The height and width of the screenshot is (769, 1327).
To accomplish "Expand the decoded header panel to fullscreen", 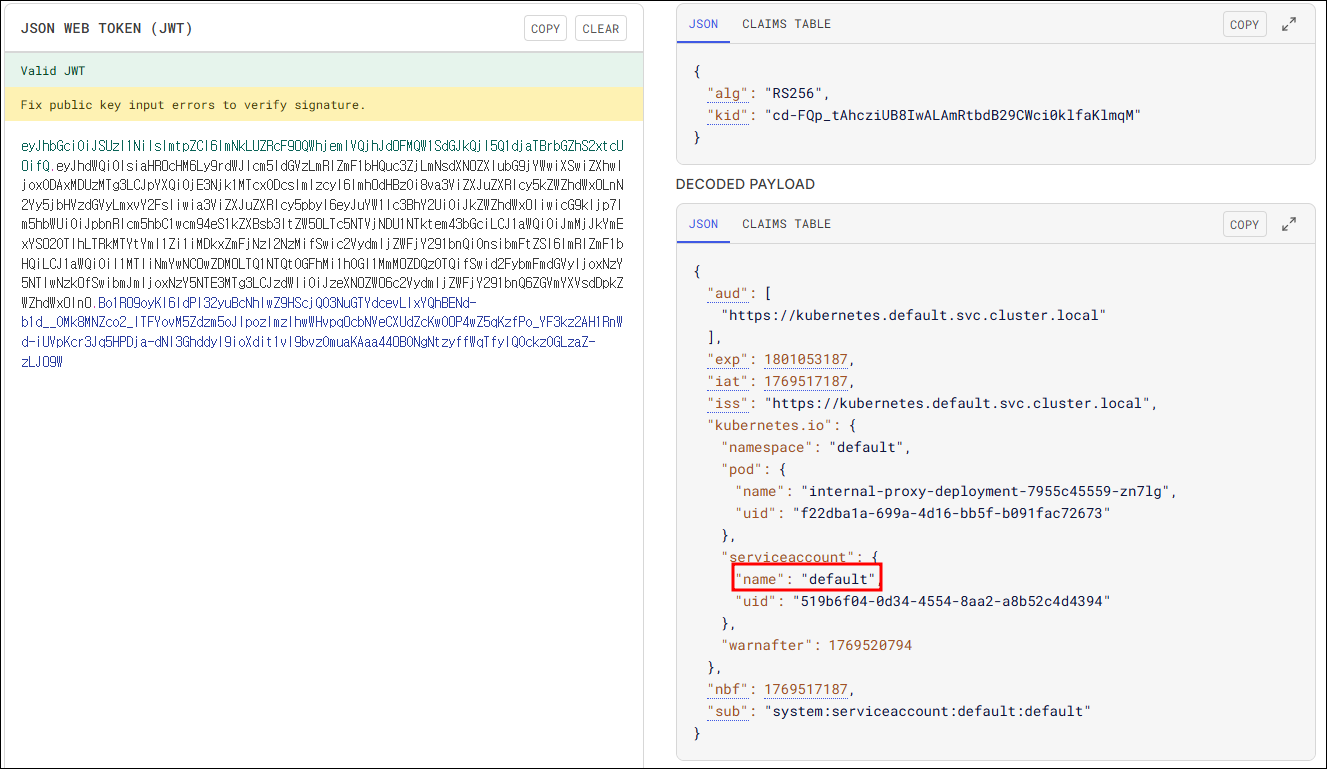I will pos(1289,24).
